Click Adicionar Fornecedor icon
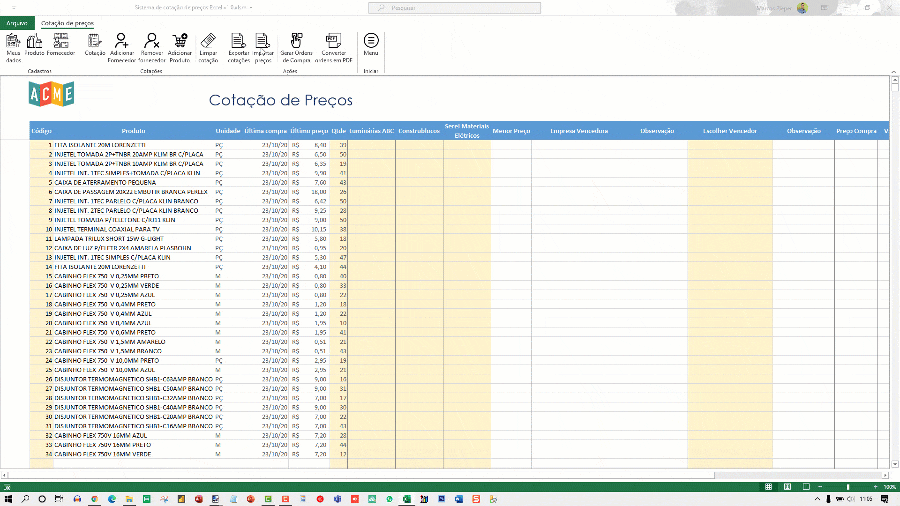Viewport: 900px width, 506px height. pos(121,47)
